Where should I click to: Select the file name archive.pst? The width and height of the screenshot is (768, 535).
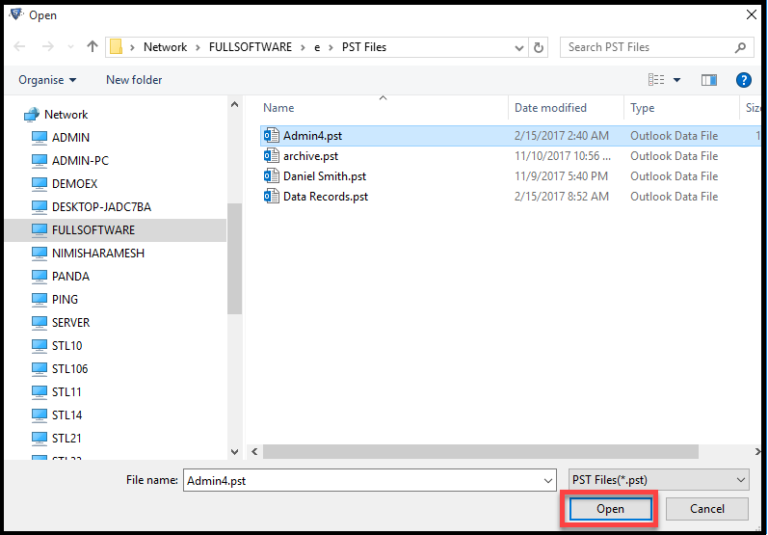pos(311,156)
